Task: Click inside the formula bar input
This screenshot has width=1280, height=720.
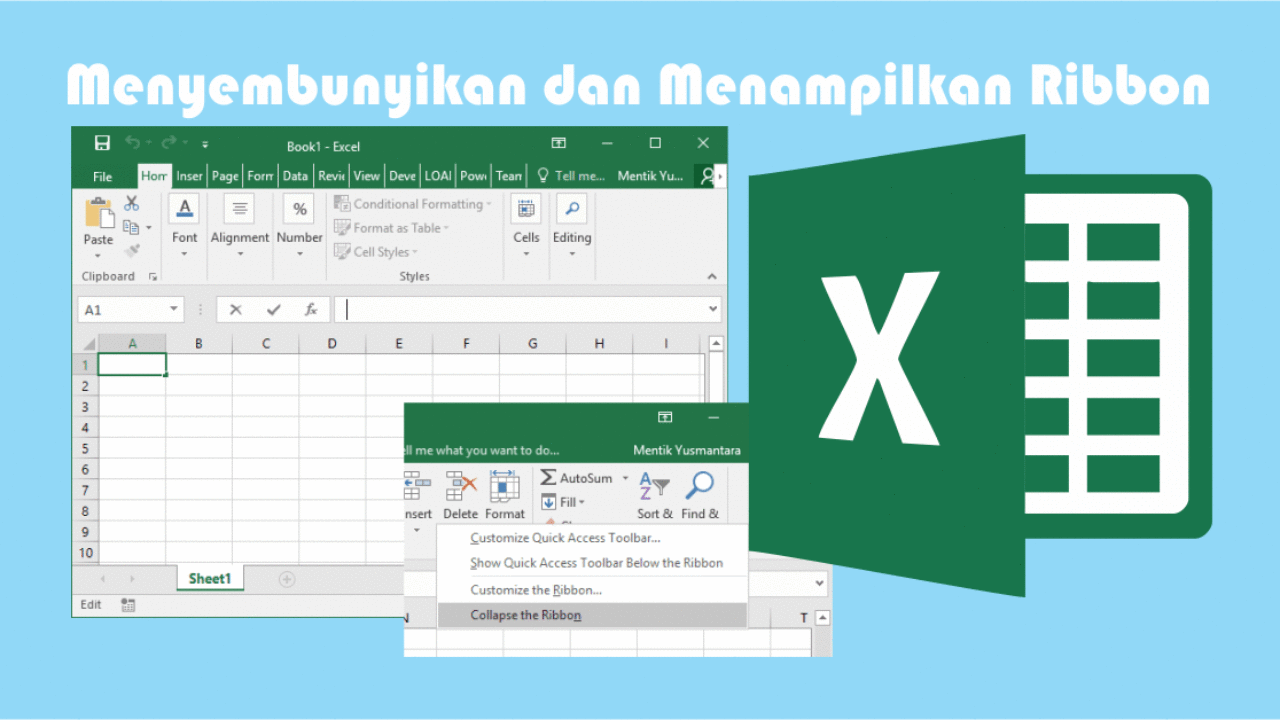Action: coord(520,310)
